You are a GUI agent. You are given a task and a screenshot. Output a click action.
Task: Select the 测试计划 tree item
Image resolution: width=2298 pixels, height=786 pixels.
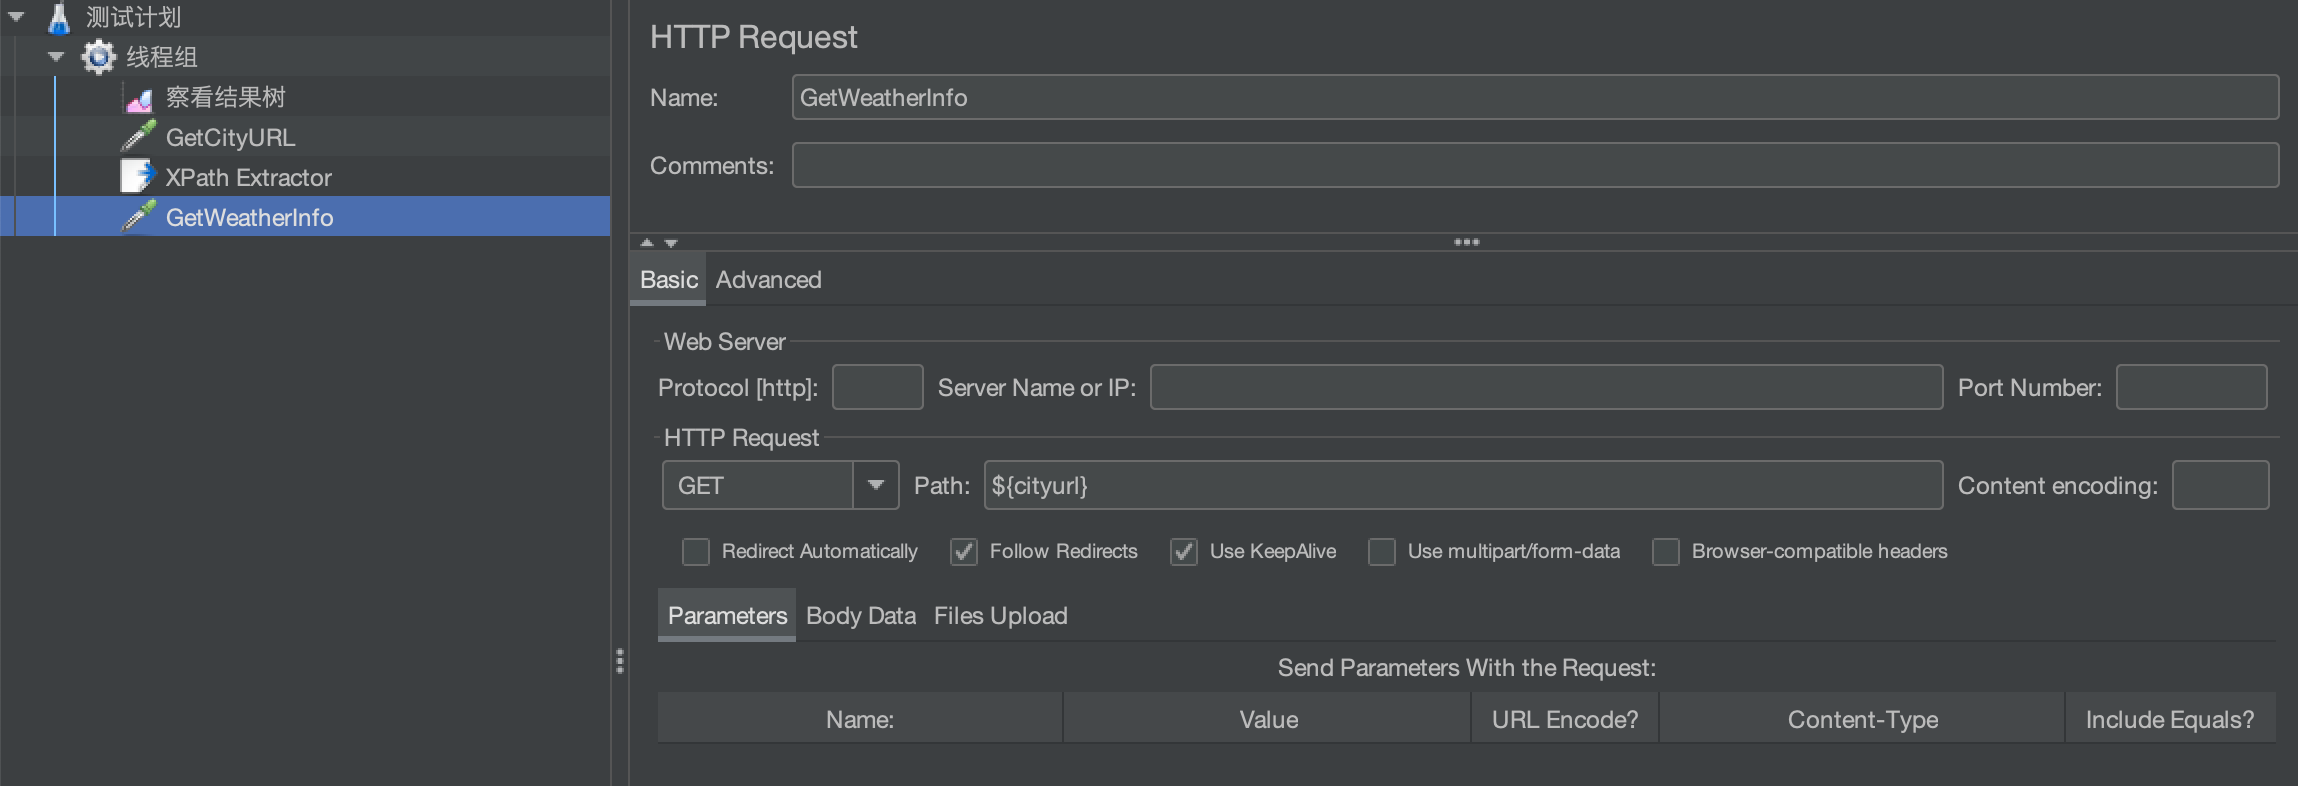coord(133,18)
